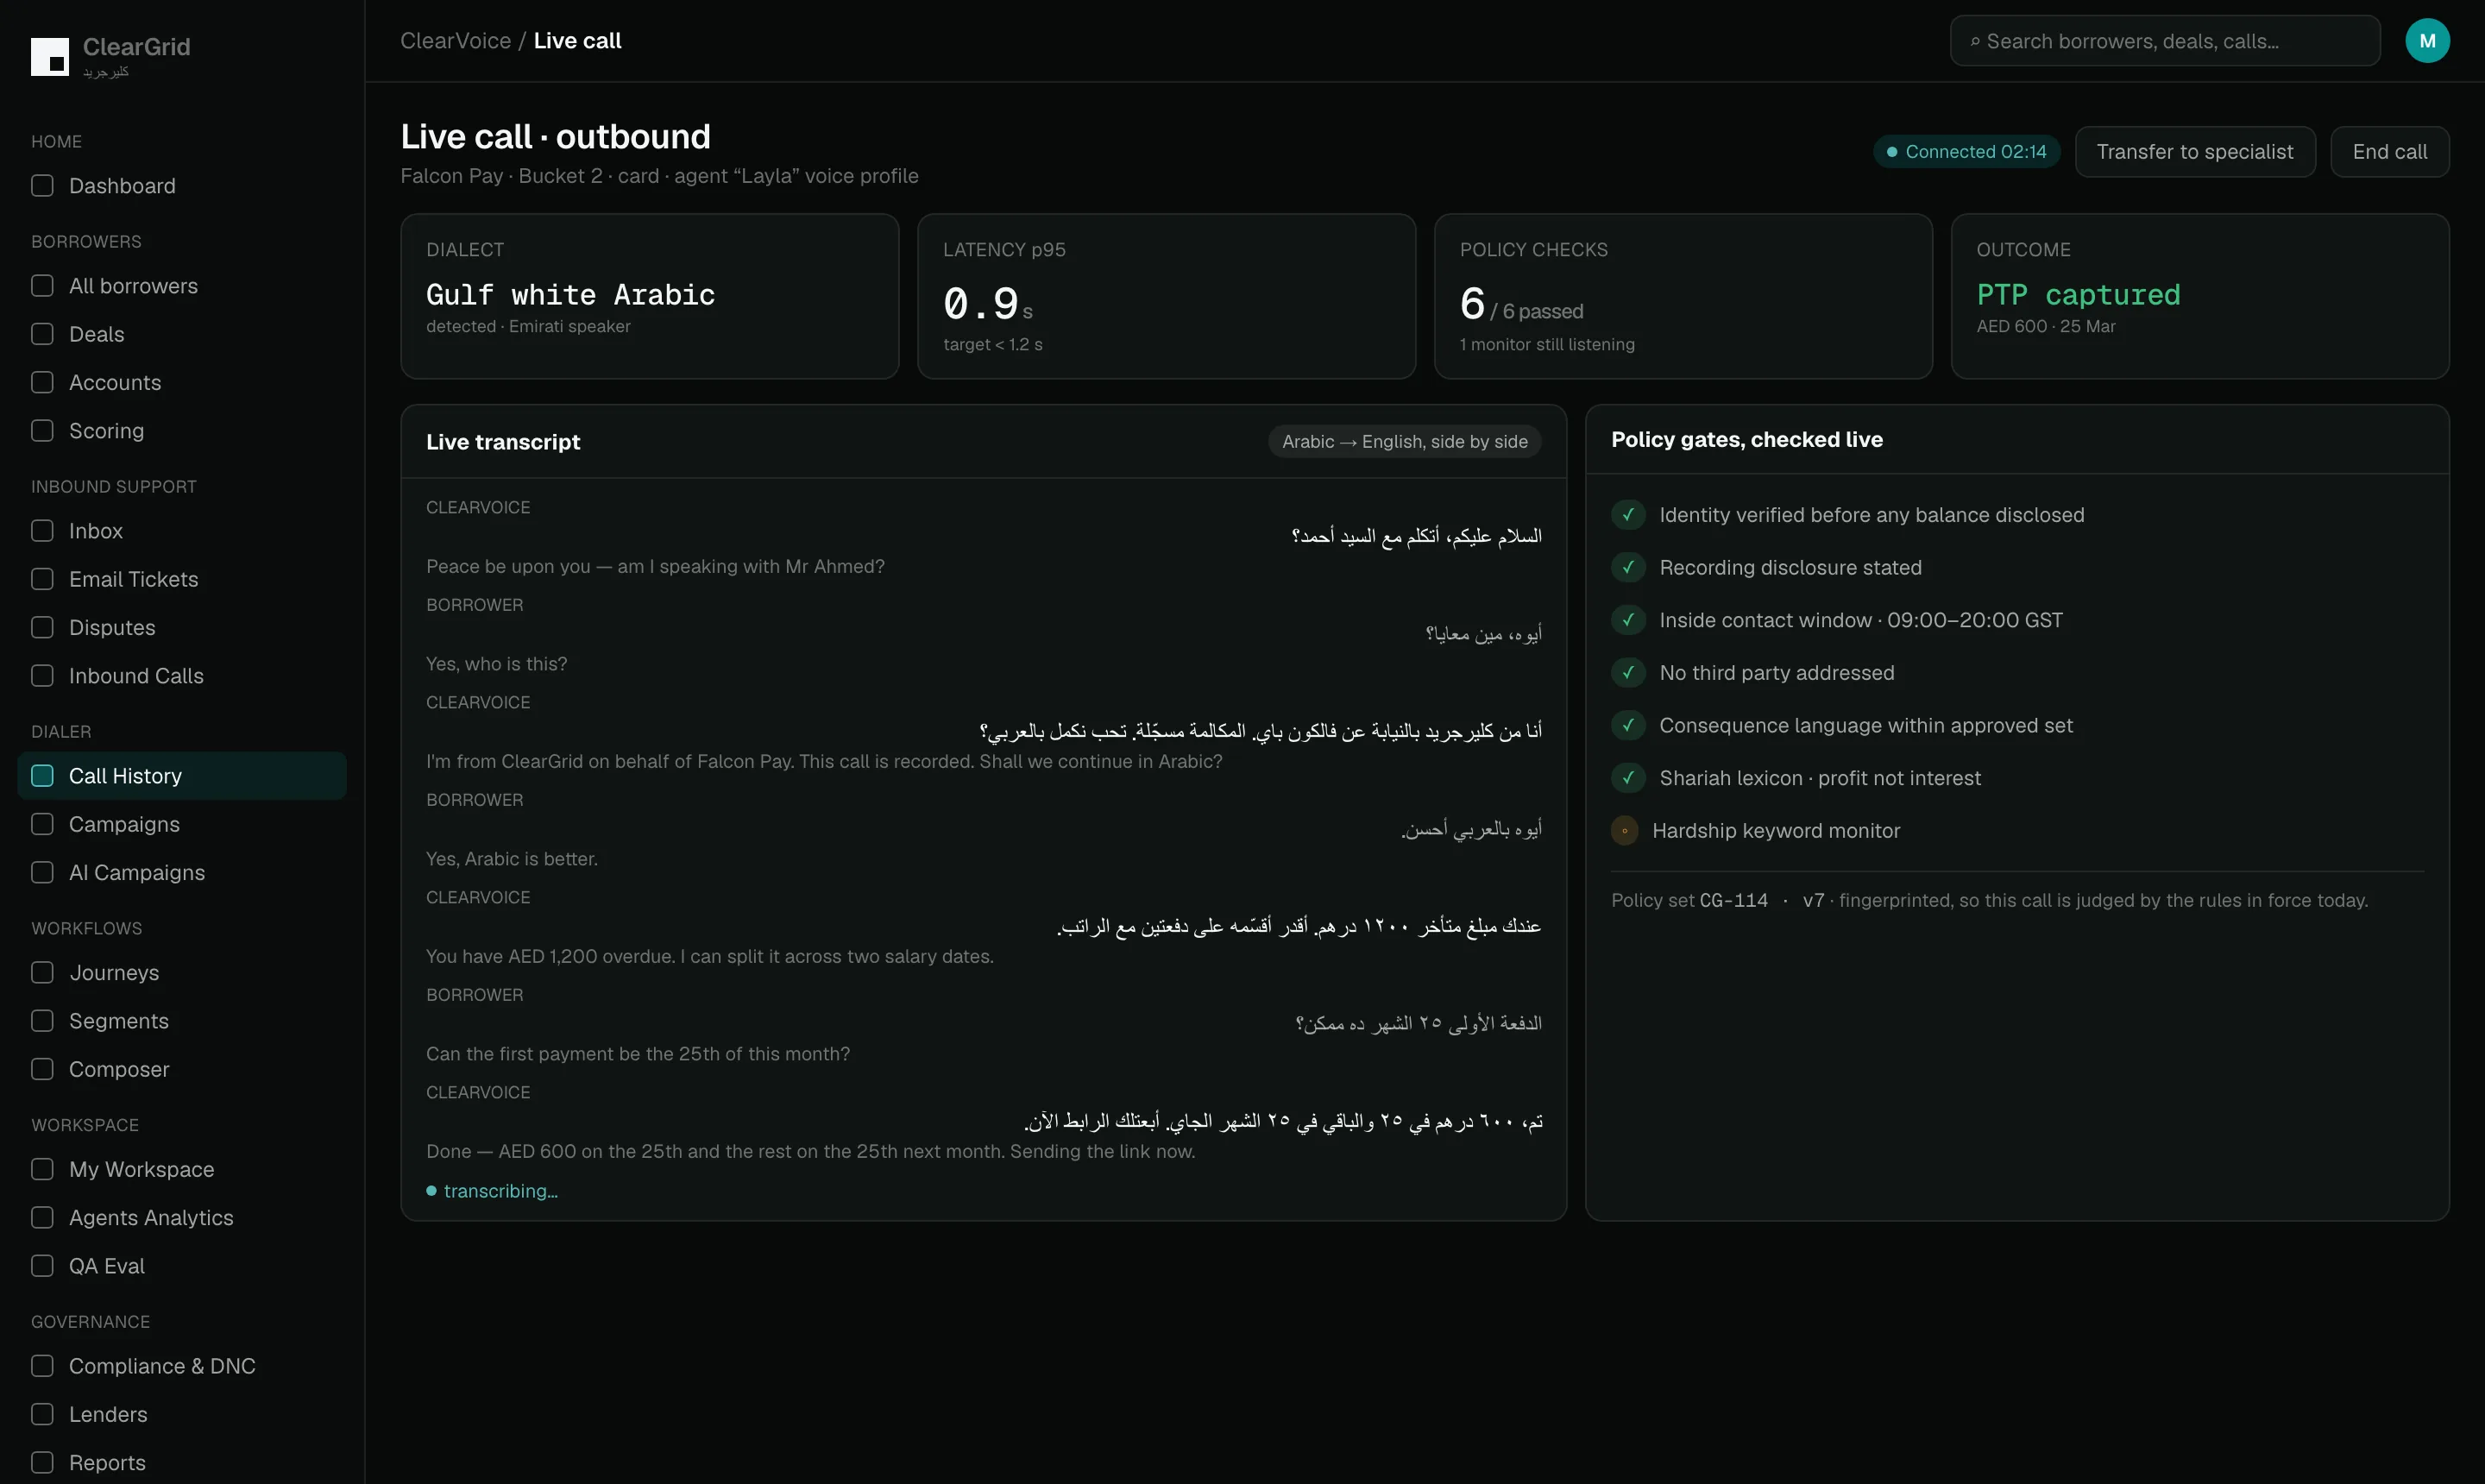Click the Accounts sidebar icon
This screenshot has height=1484, width=2485.
[x=42, y=382]
